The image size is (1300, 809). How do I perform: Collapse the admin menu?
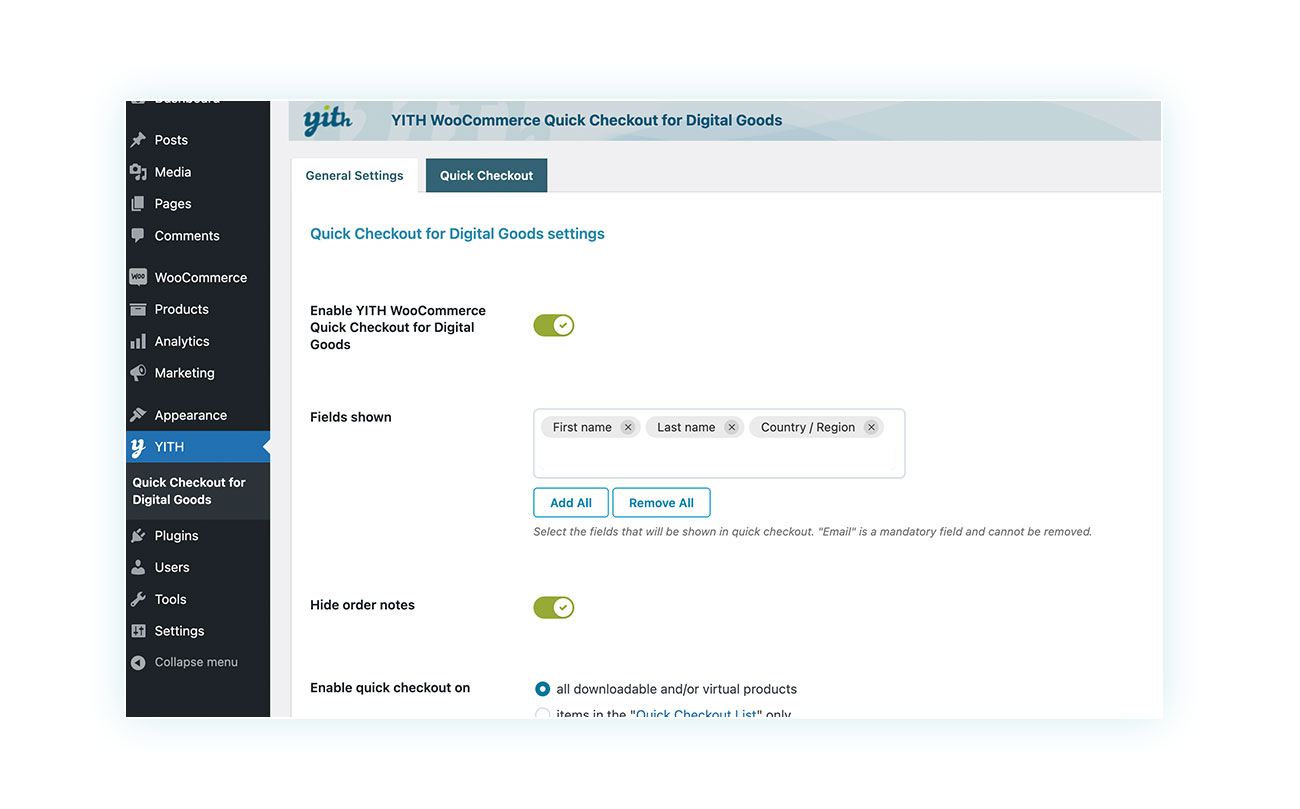point(196,661)
